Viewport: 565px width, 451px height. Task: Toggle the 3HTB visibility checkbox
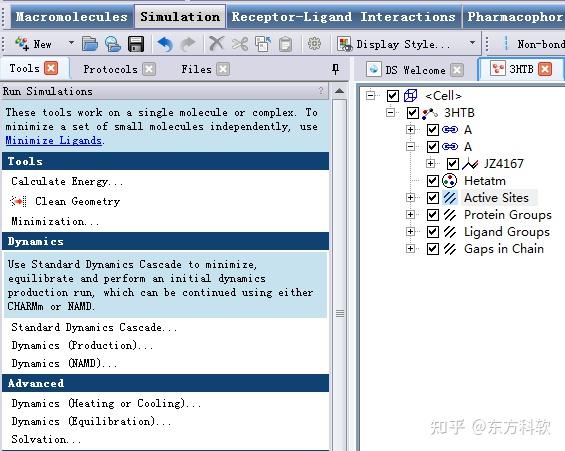point(413,113)
